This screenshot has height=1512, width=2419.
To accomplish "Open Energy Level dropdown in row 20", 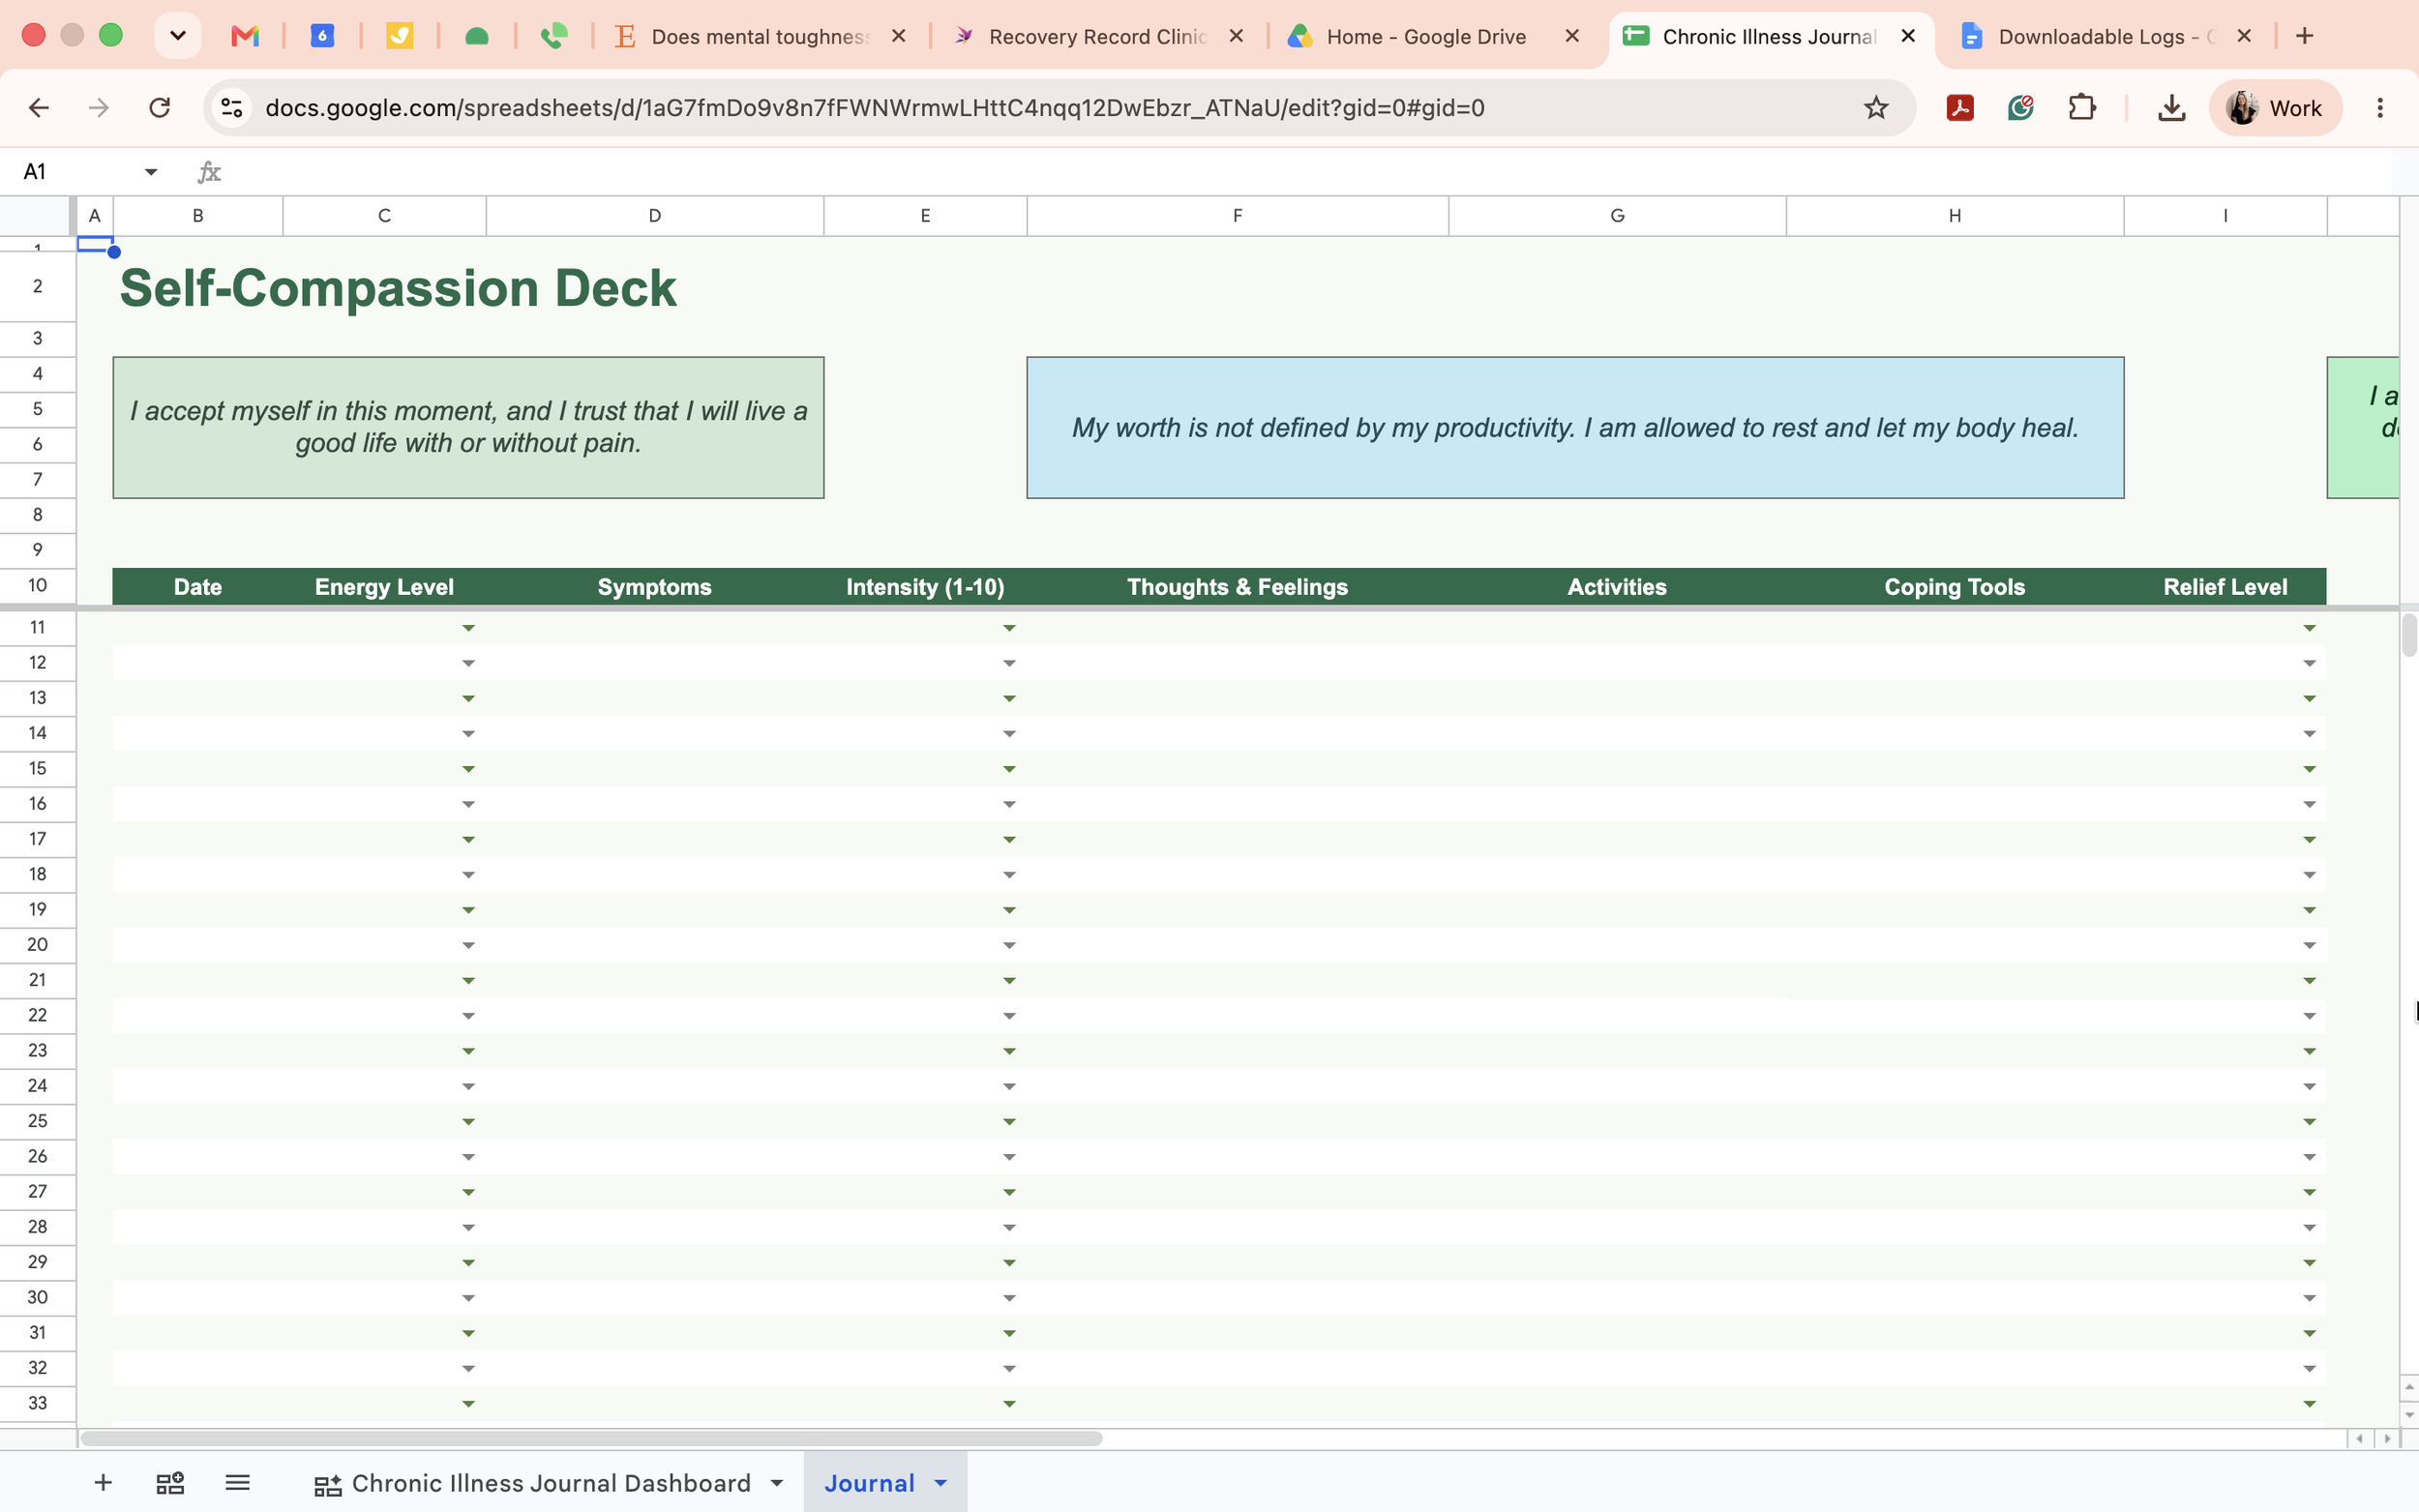I will 468,945.
